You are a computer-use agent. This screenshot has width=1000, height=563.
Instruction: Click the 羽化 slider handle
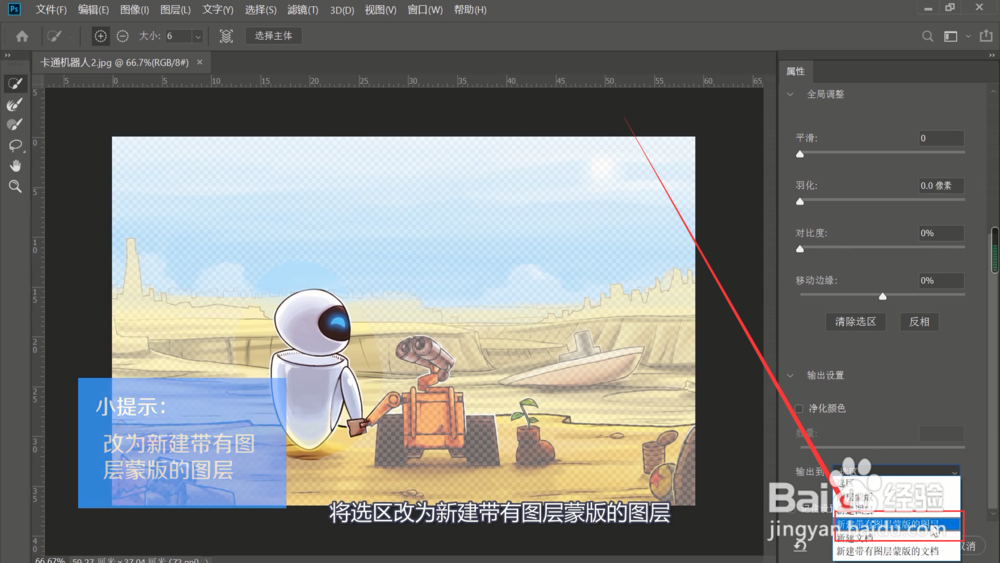[x=800, y=201]
